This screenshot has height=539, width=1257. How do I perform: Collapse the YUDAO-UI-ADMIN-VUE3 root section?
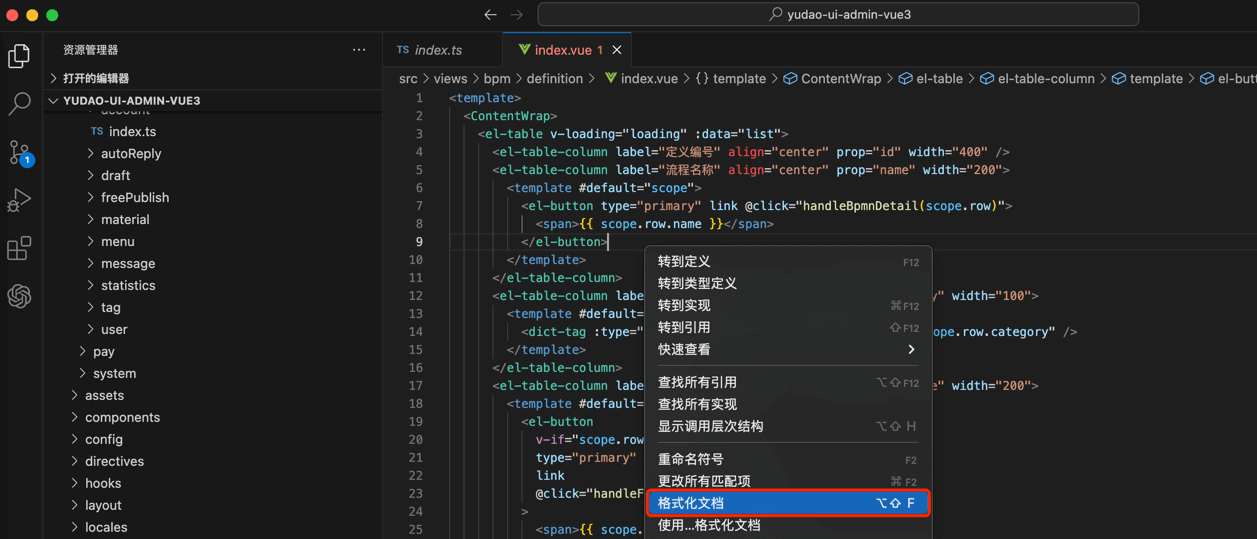54,101
